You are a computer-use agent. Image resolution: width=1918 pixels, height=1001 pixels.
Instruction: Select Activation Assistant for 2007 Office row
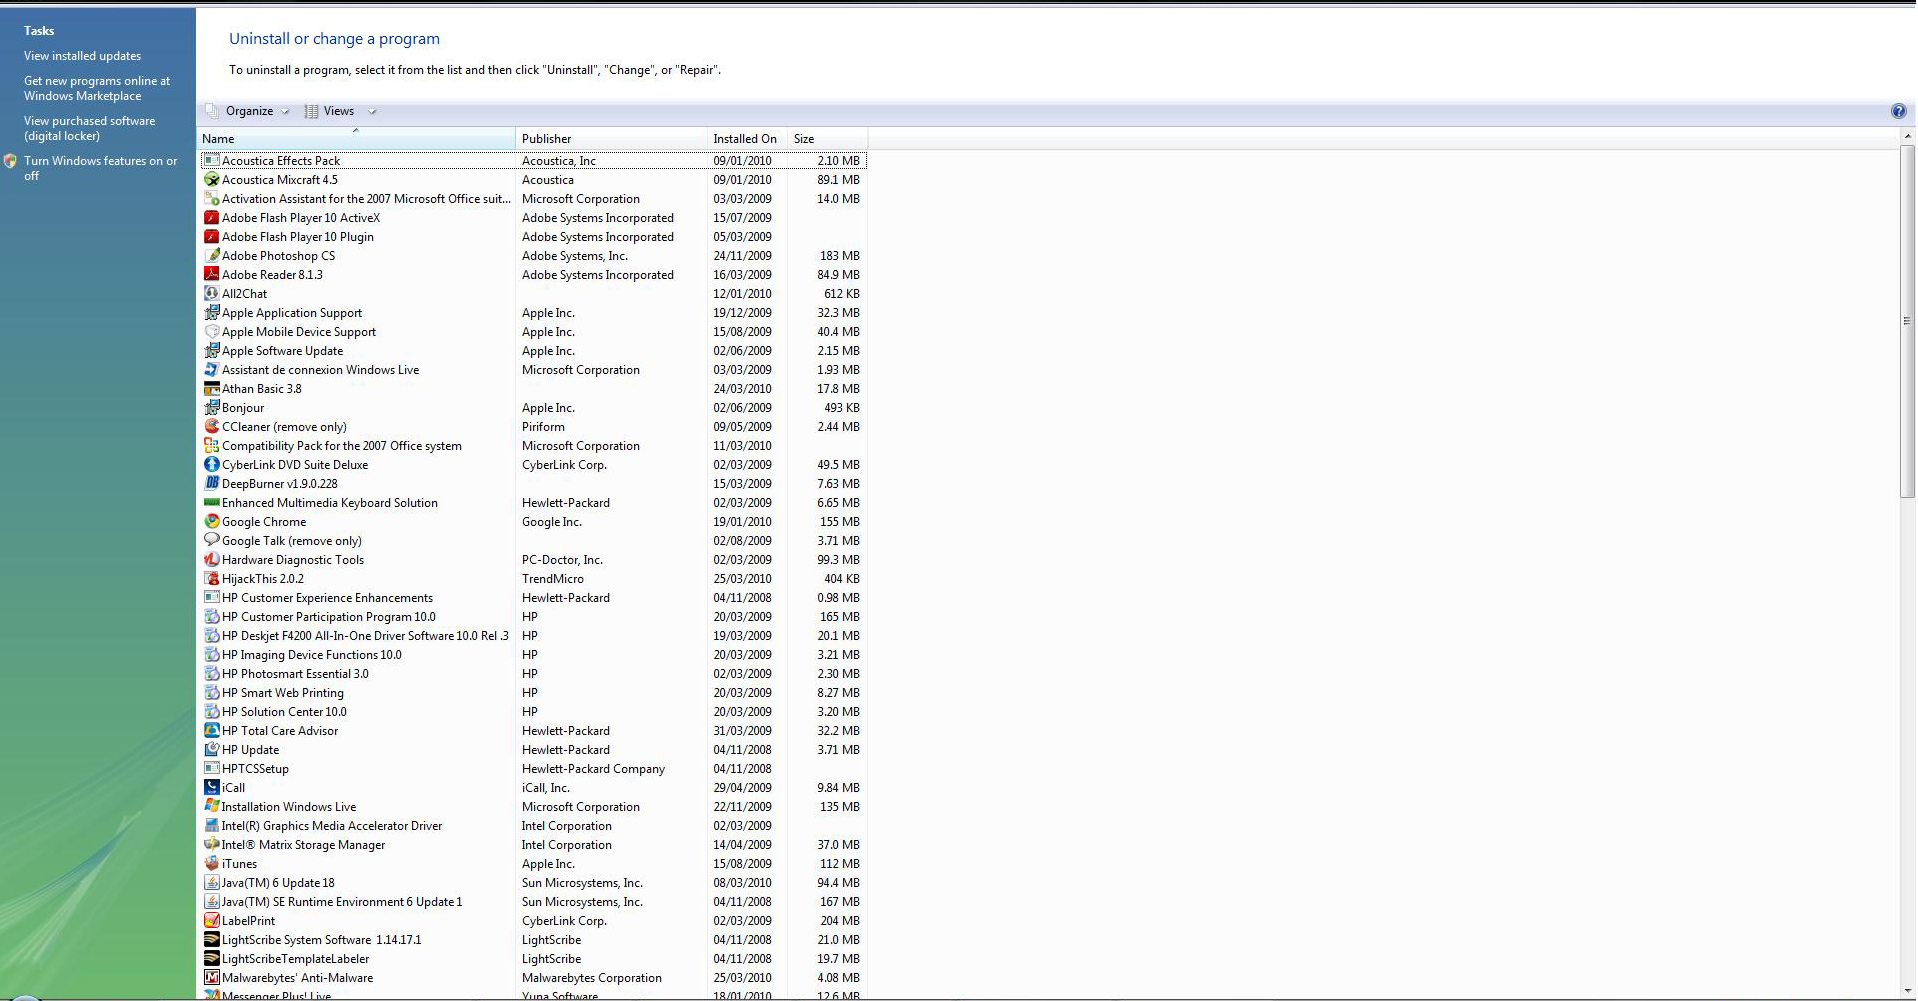pos(534,199)
